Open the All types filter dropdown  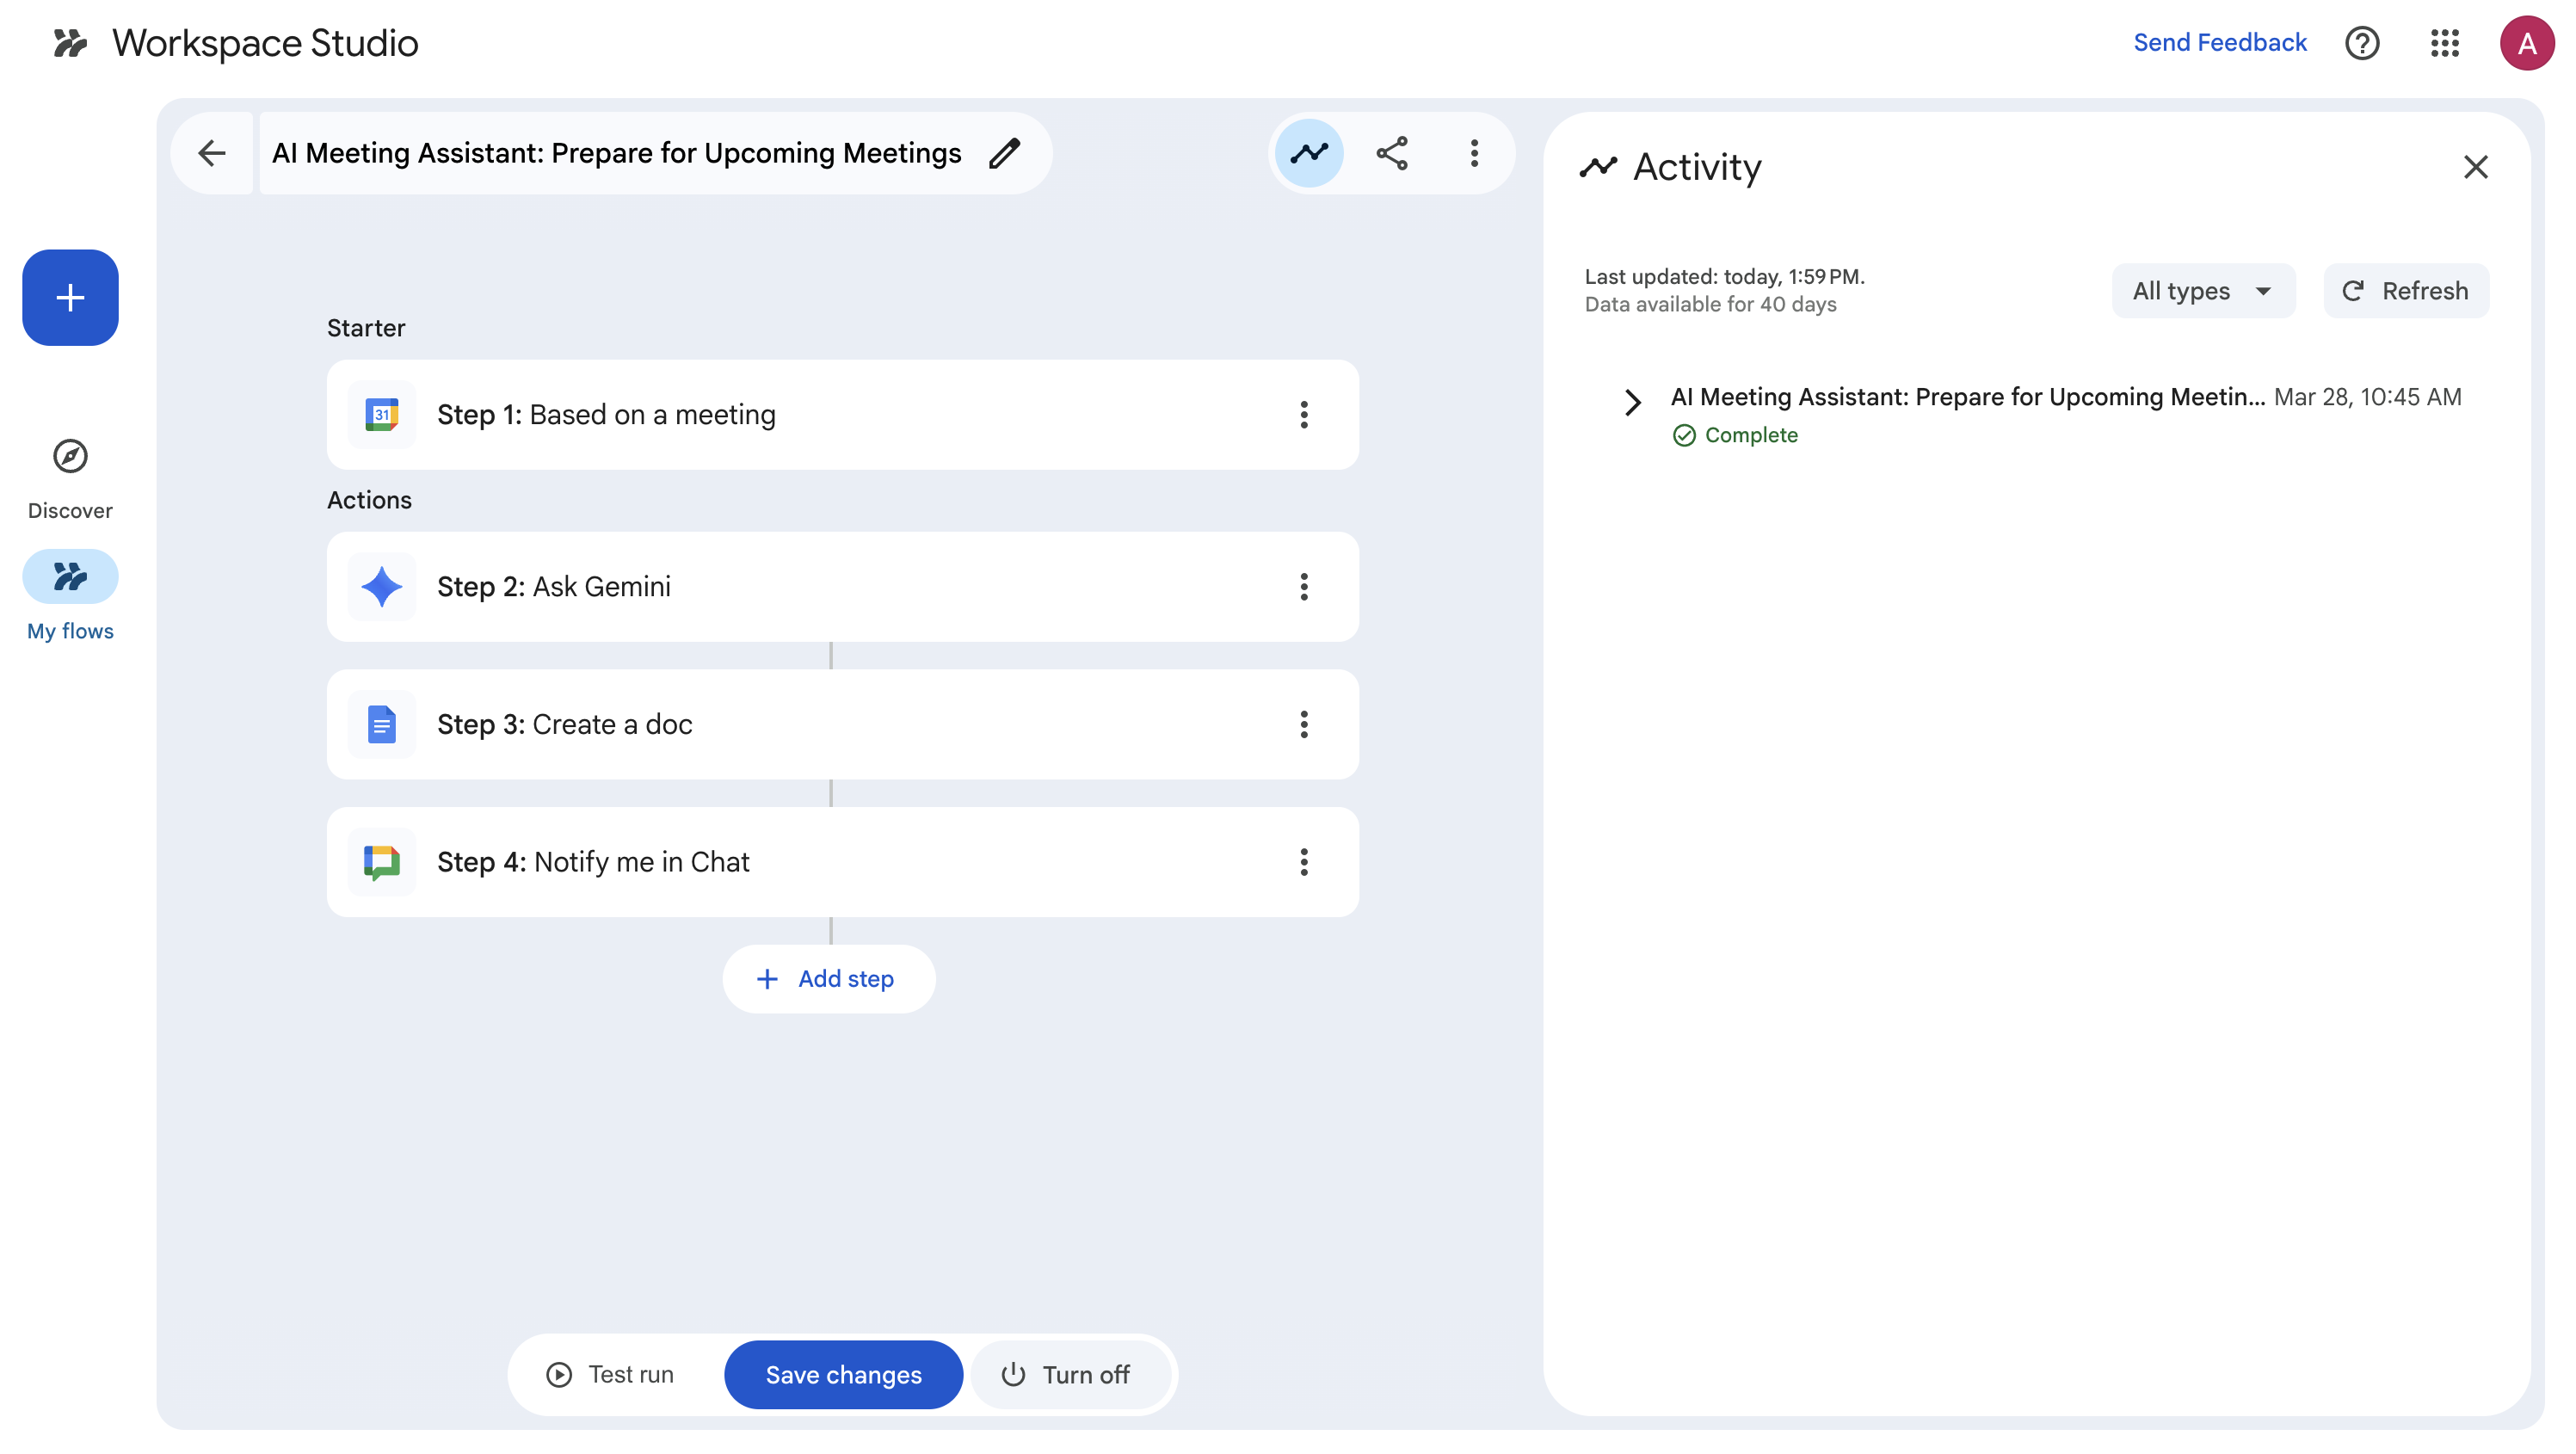coord(2203,291)
